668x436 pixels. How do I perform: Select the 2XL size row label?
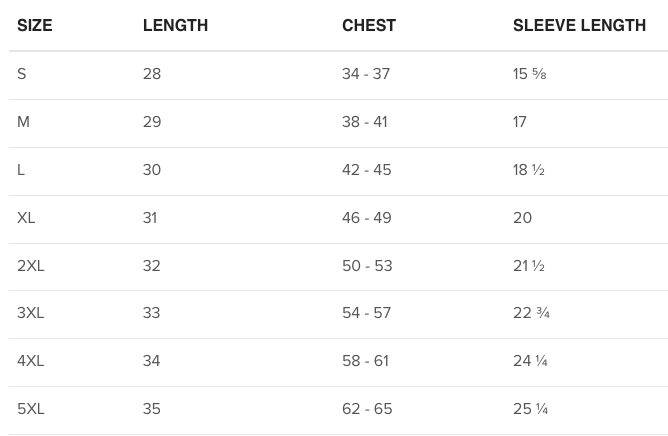point(31,266)
